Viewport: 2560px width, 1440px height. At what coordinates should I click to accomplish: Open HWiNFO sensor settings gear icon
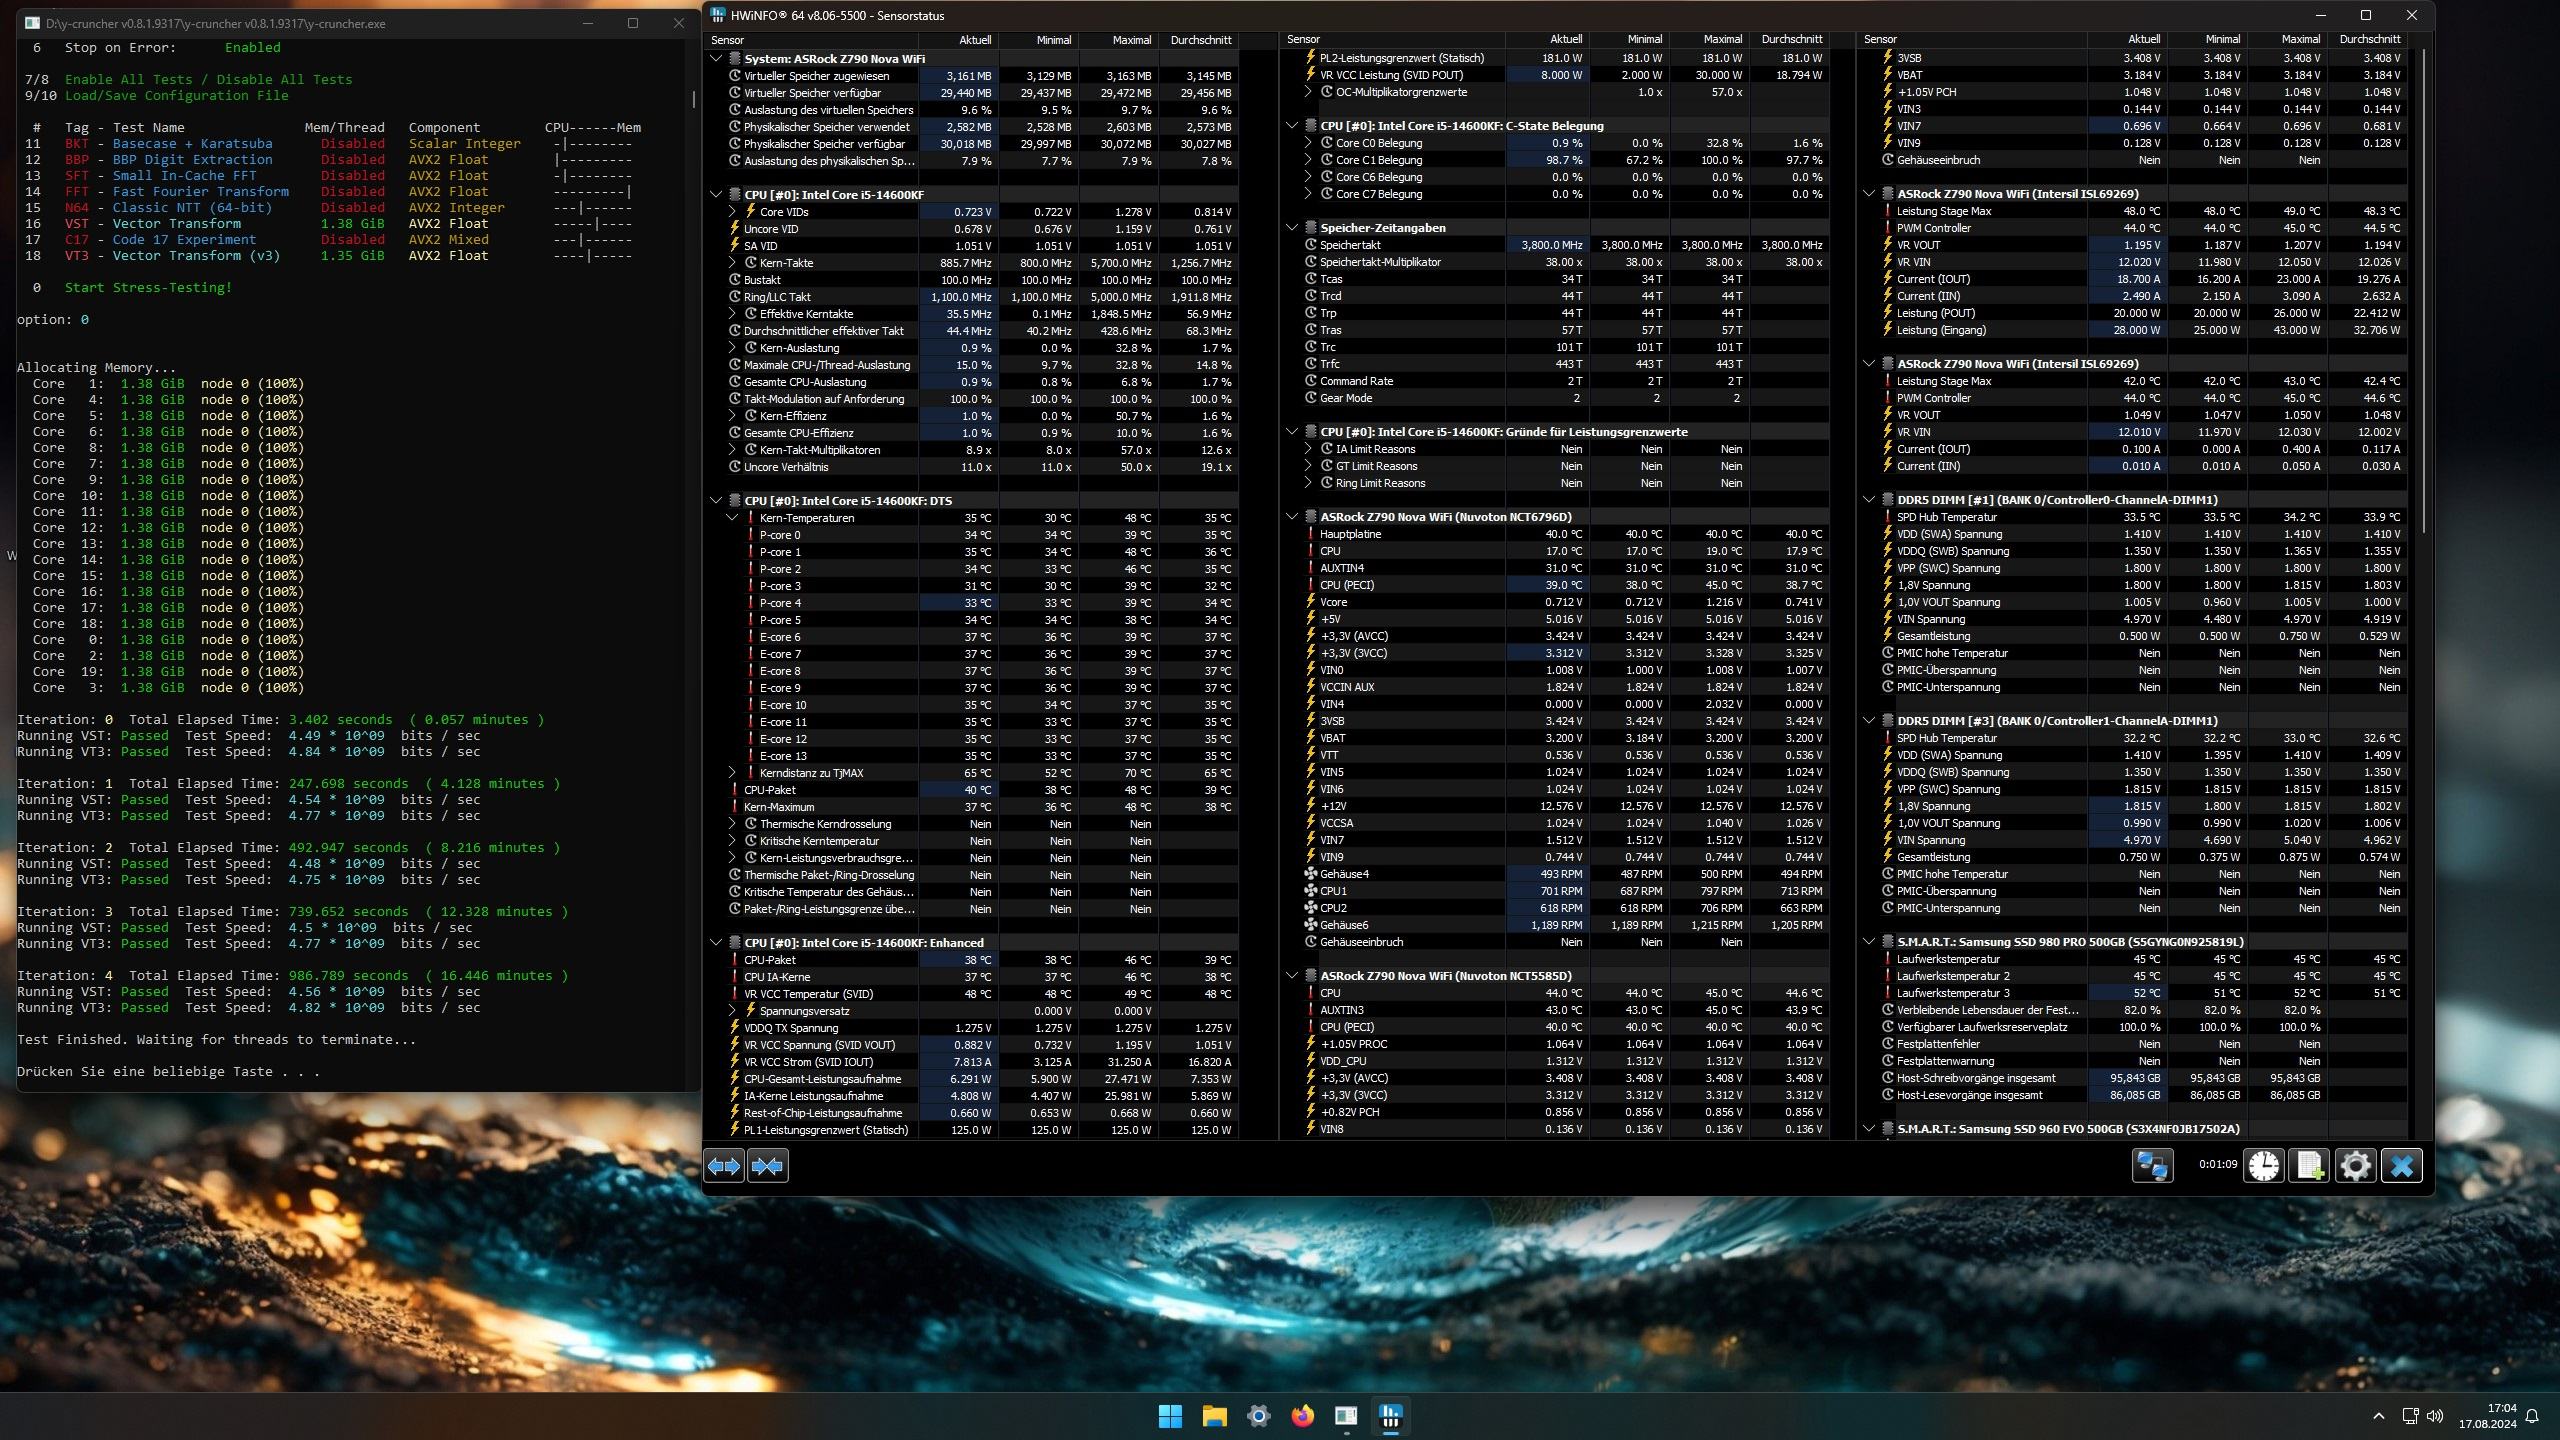point(2355,1166)
